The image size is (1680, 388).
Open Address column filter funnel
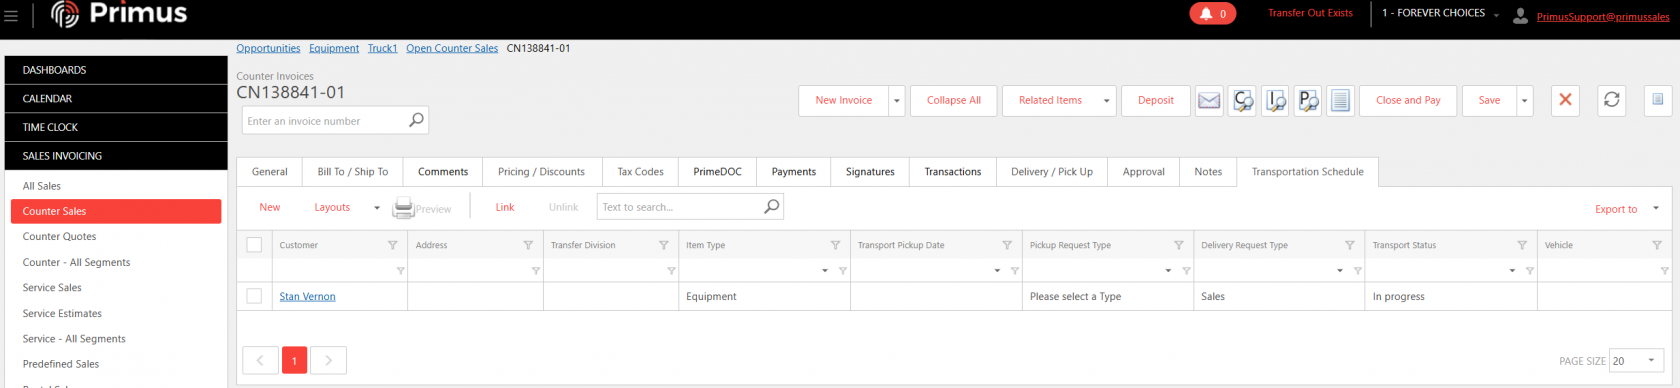pyautogui.click(x=528, y=245)
